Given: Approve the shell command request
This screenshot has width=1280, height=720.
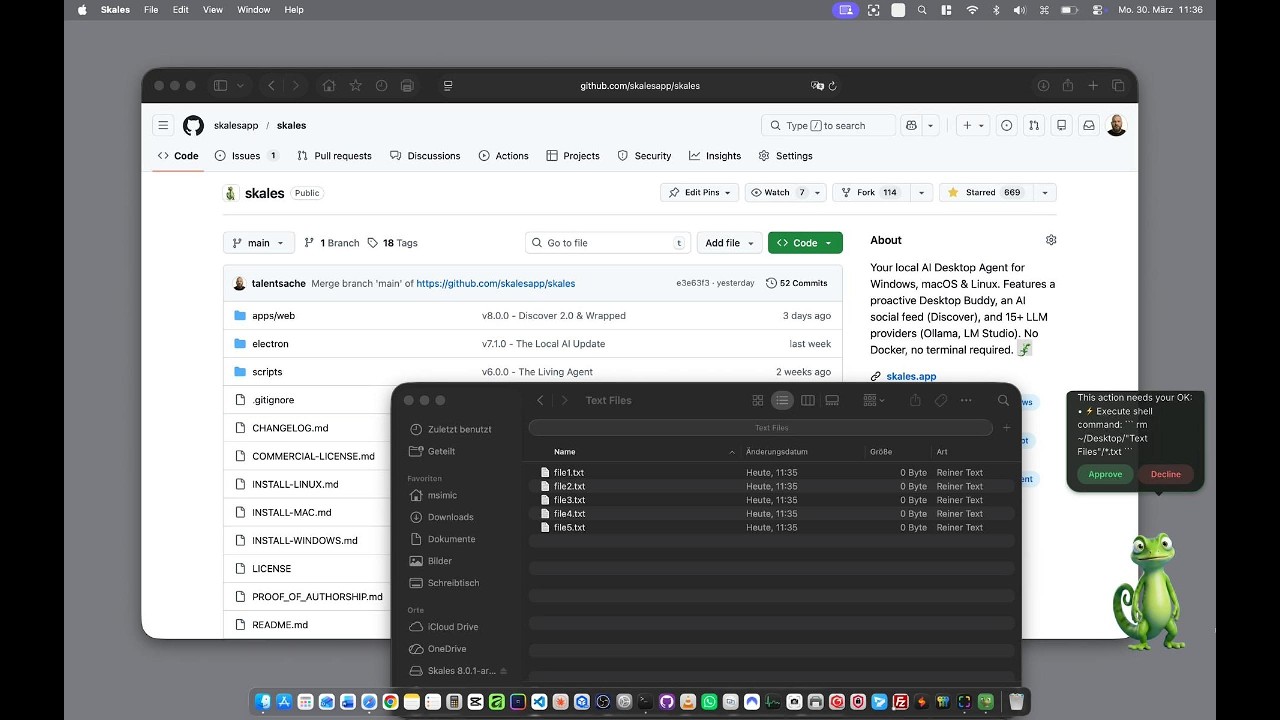Looking at the screenshot, I should click(x=1105, y=474).
